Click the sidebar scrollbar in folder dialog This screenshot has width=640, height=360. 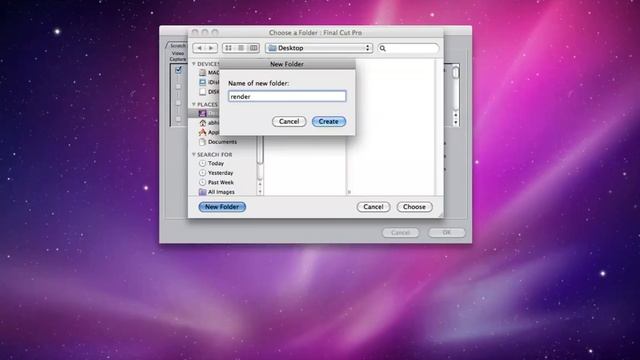point(260,165)
